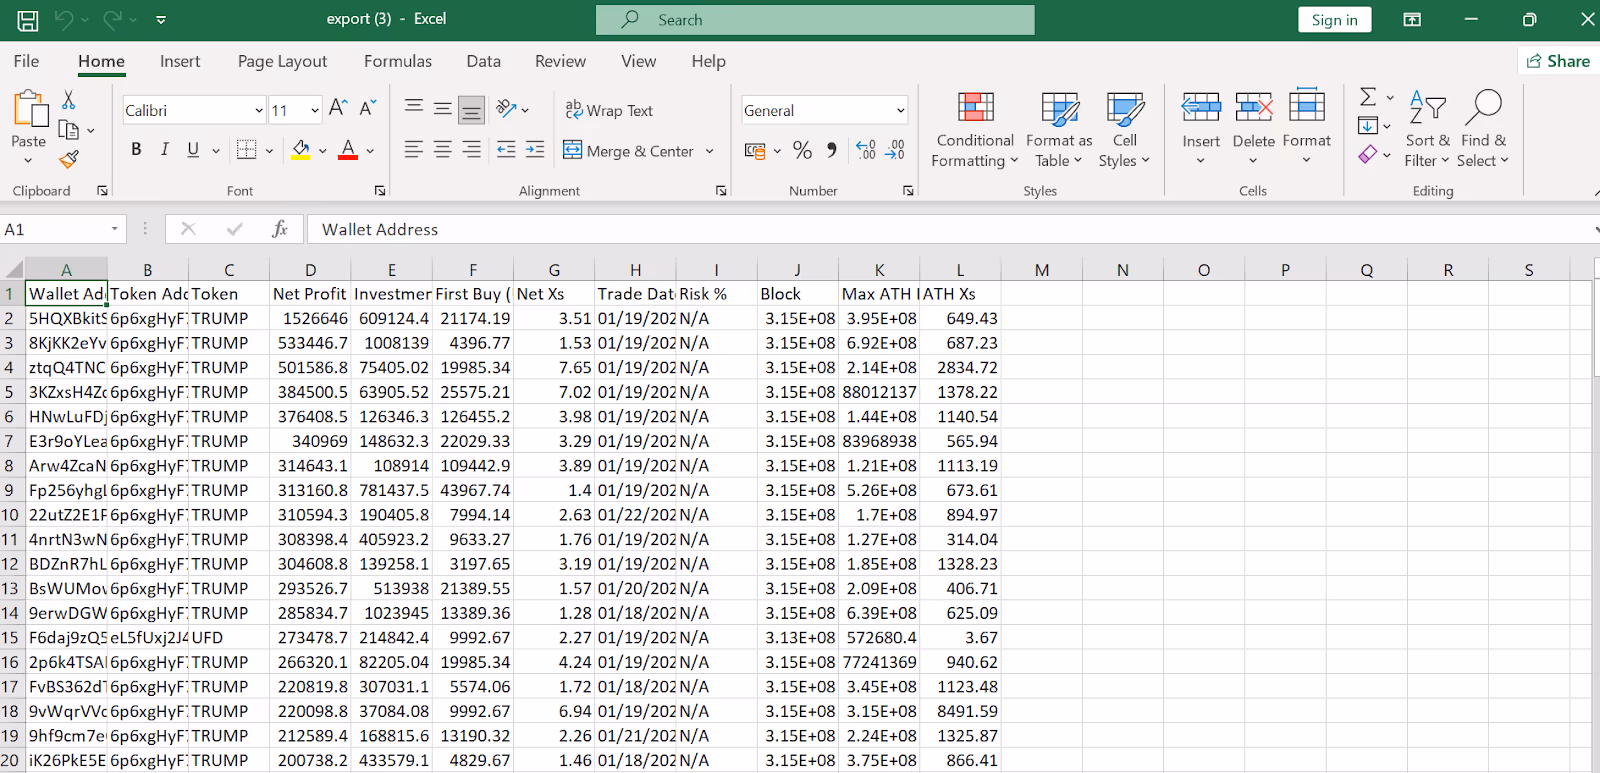Image resolution: width=1600 pixels, height=773 pixels.
Task: Align text left in cells
Action: click(x=413, y=150)
